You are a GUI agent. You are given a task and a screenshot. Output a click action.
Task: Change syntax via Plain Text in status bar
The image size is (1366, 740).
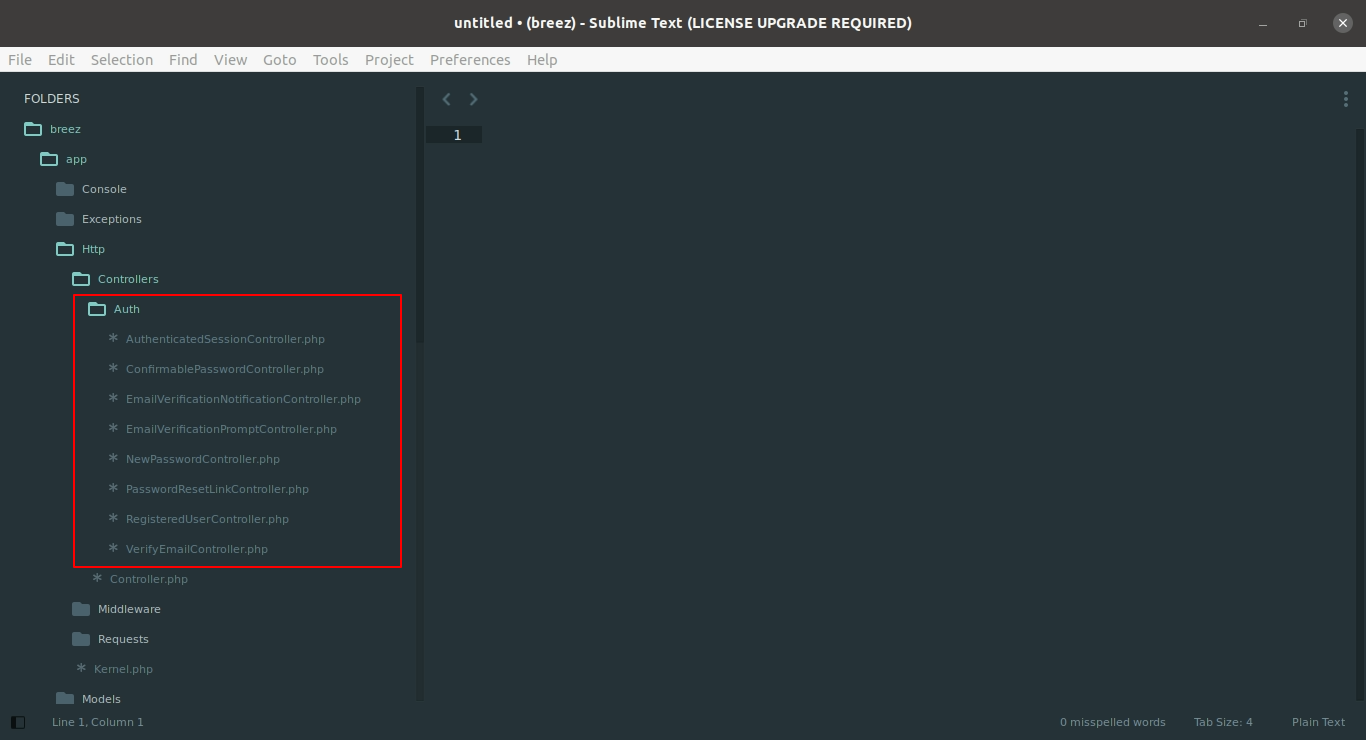[1318, 722]
